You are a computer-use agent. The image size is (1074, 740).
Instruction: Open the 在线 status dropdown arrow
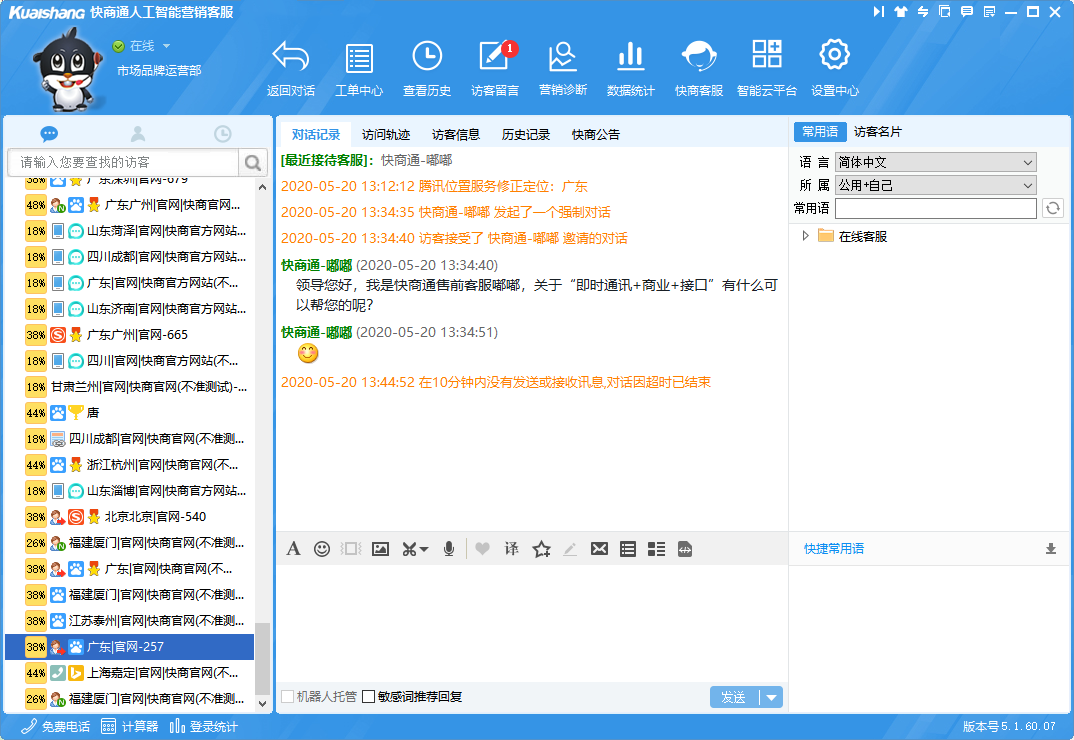pos(166,46)
